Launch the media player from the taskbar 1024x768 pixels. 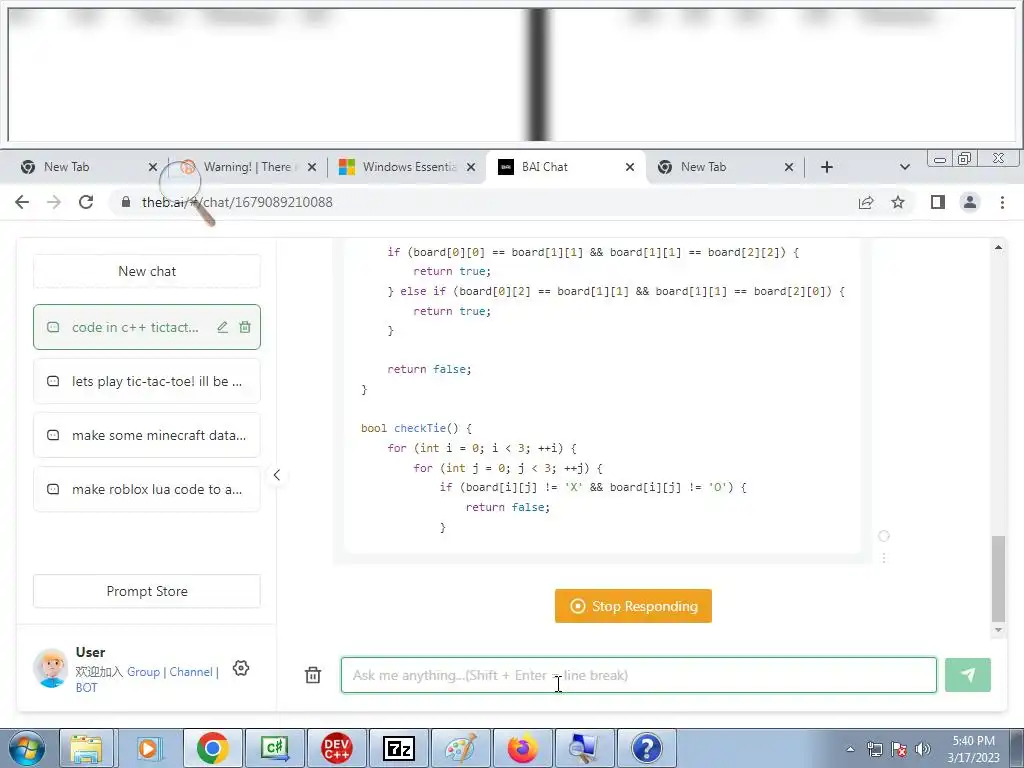pos(148,748)
